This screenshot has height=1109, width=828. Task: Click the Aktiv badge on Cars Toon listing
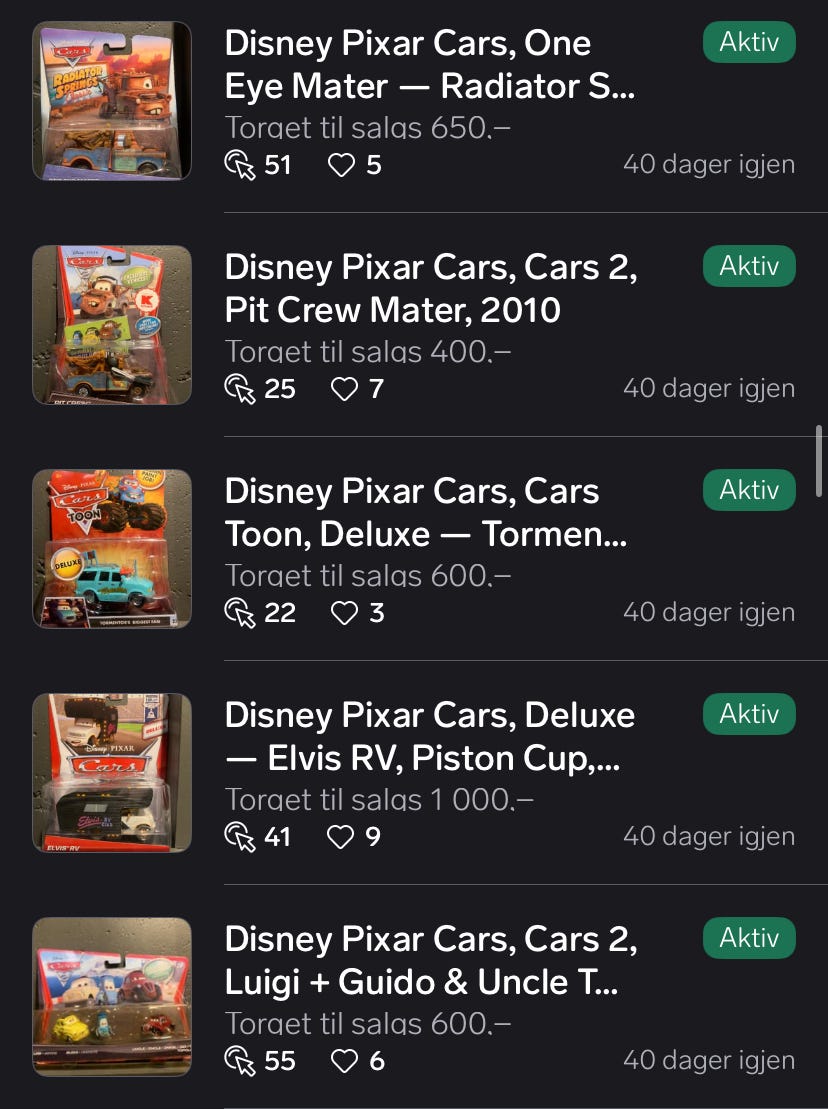point(749,490)
